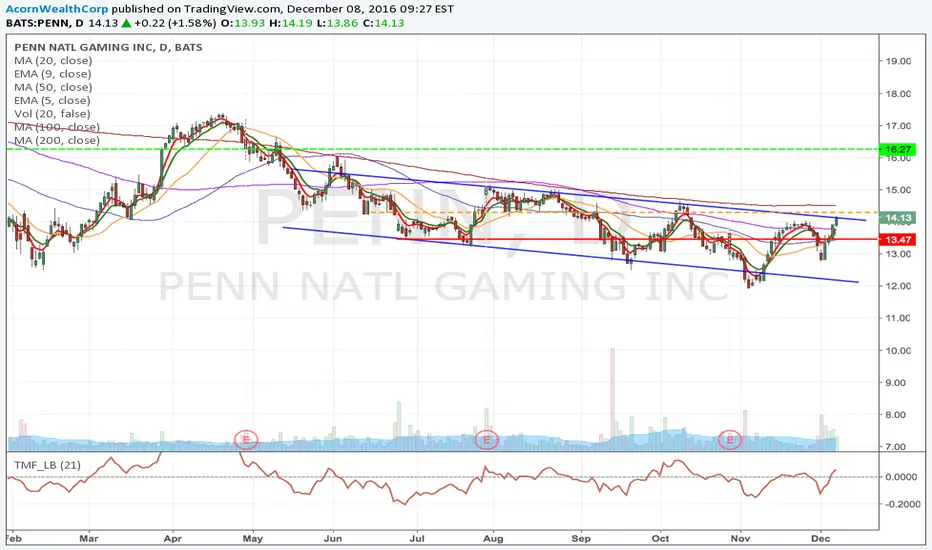This screenshot has height=550, width=932.
Task: Click the 7.00 price axis value
Action: 896,447
